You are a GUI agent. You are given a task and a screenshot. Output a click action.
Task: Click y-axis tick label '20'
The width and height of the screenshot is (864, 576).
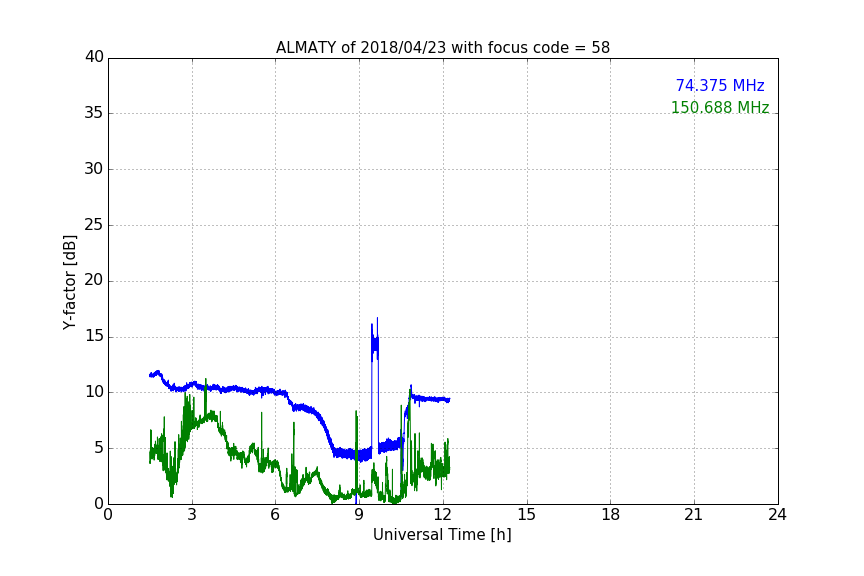pos(94,281)
